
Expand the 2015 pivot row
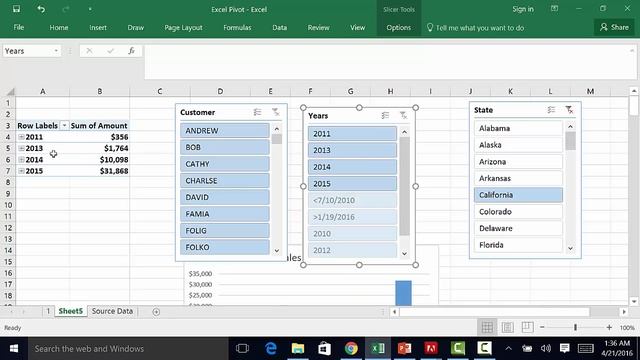[21, 171]
